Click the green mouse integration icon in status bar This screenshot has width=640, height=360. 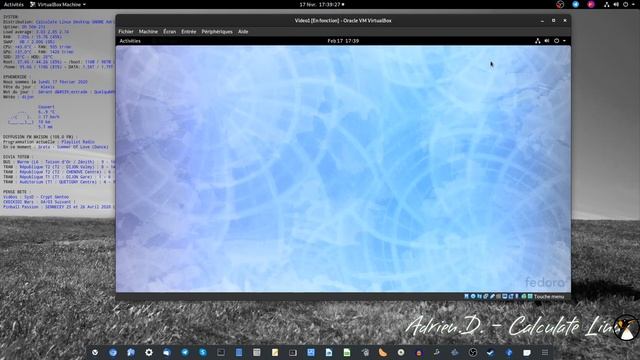coord(524,296)
